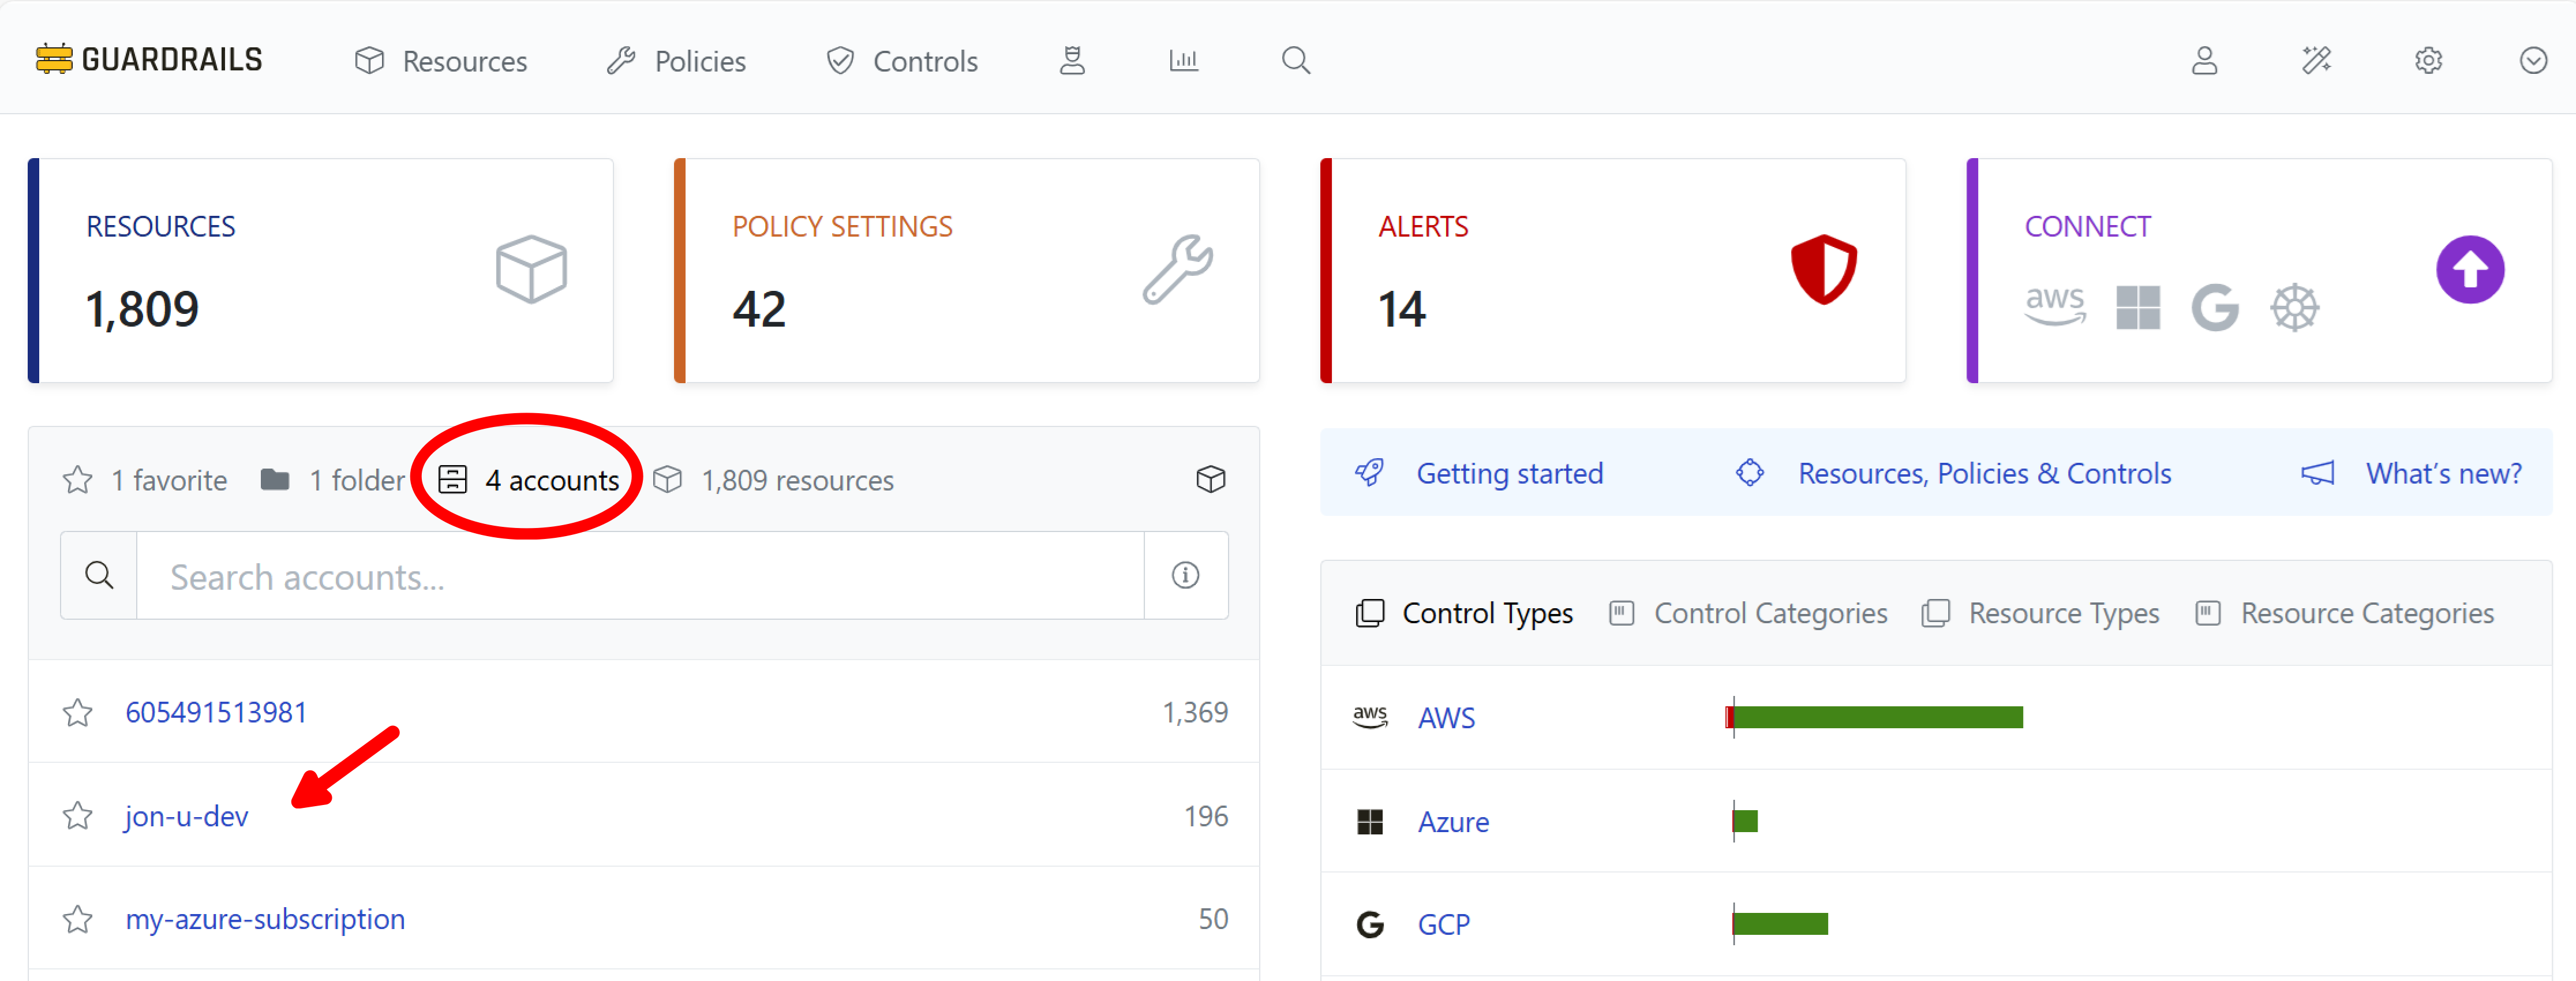Click the magic wand icon
Image resolution: width=2576 pixels, height=981 pixels.
click(x=2317, y=60)
